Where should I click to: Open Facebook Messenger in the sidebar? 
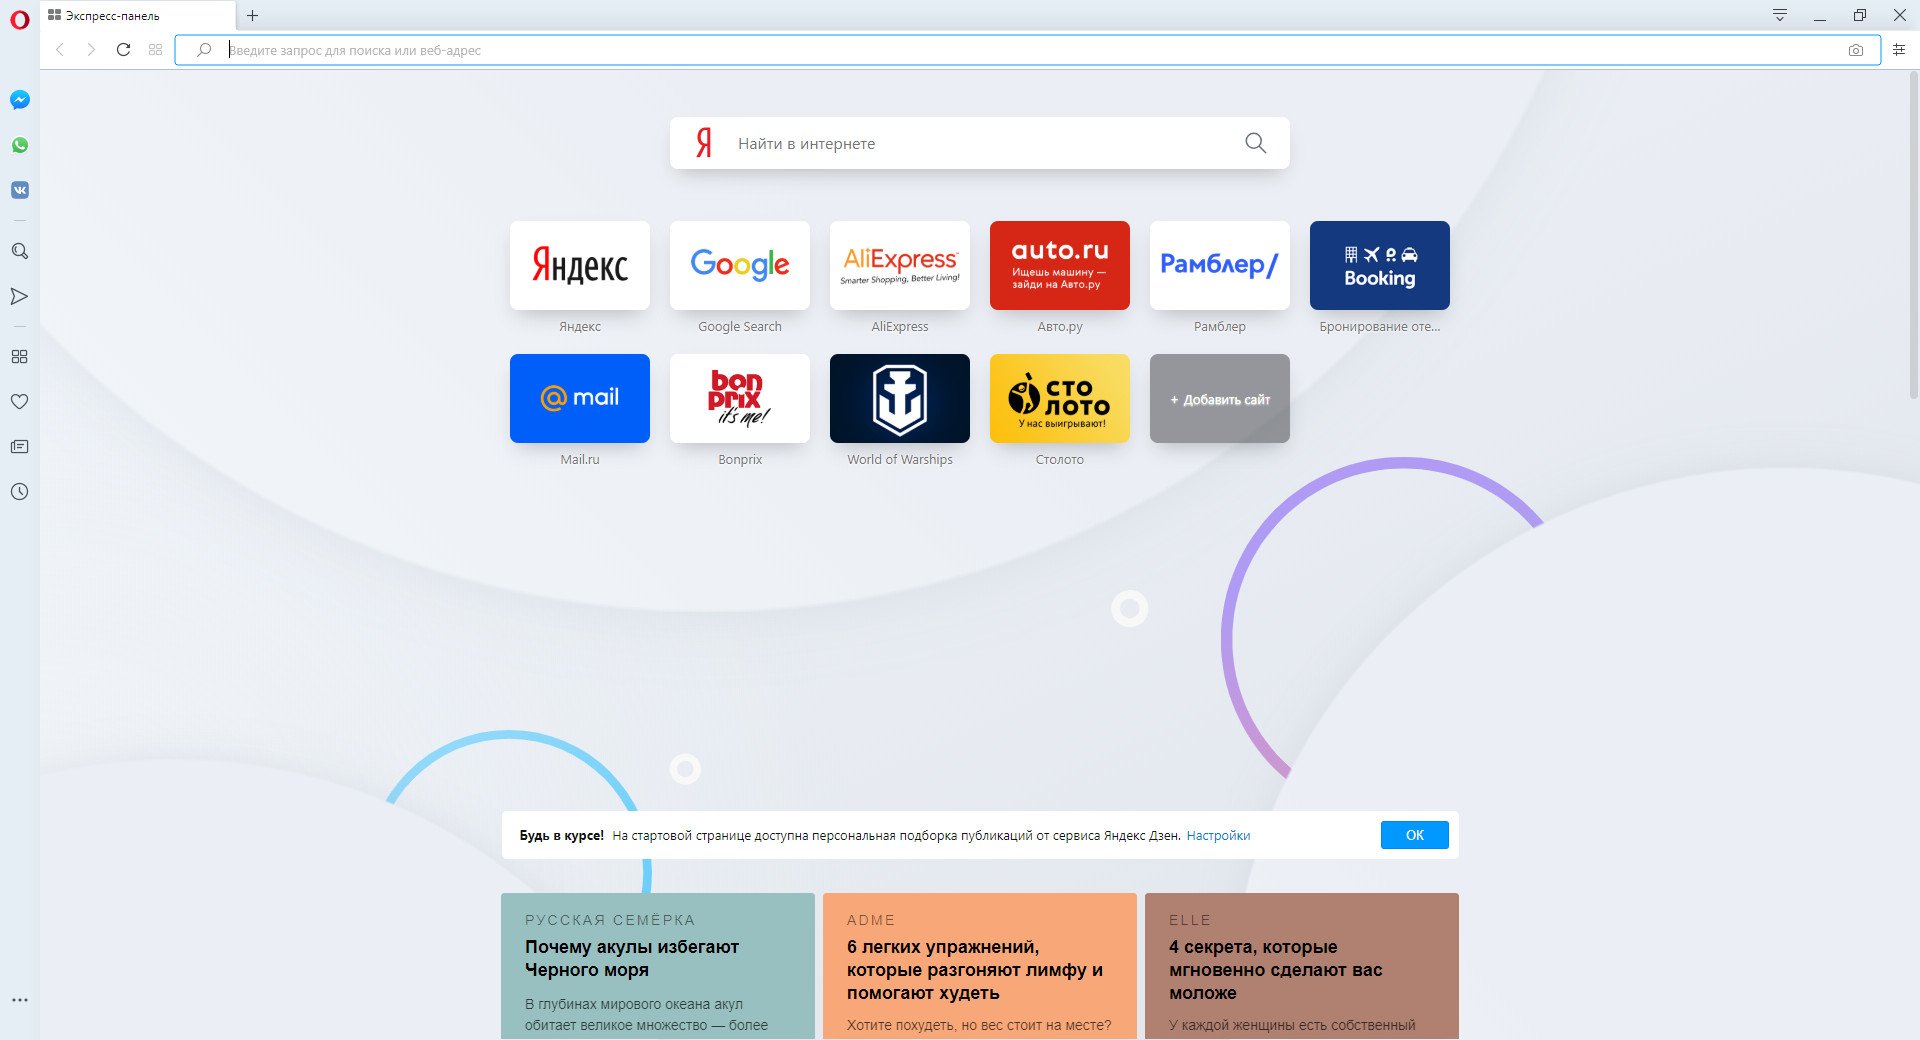[20, 100]
